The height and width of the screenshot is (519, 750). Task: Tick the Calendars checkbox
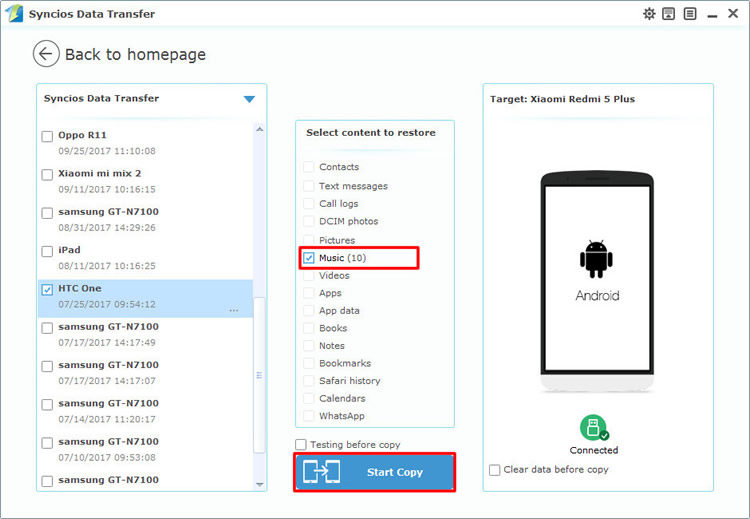pos(309,398)
